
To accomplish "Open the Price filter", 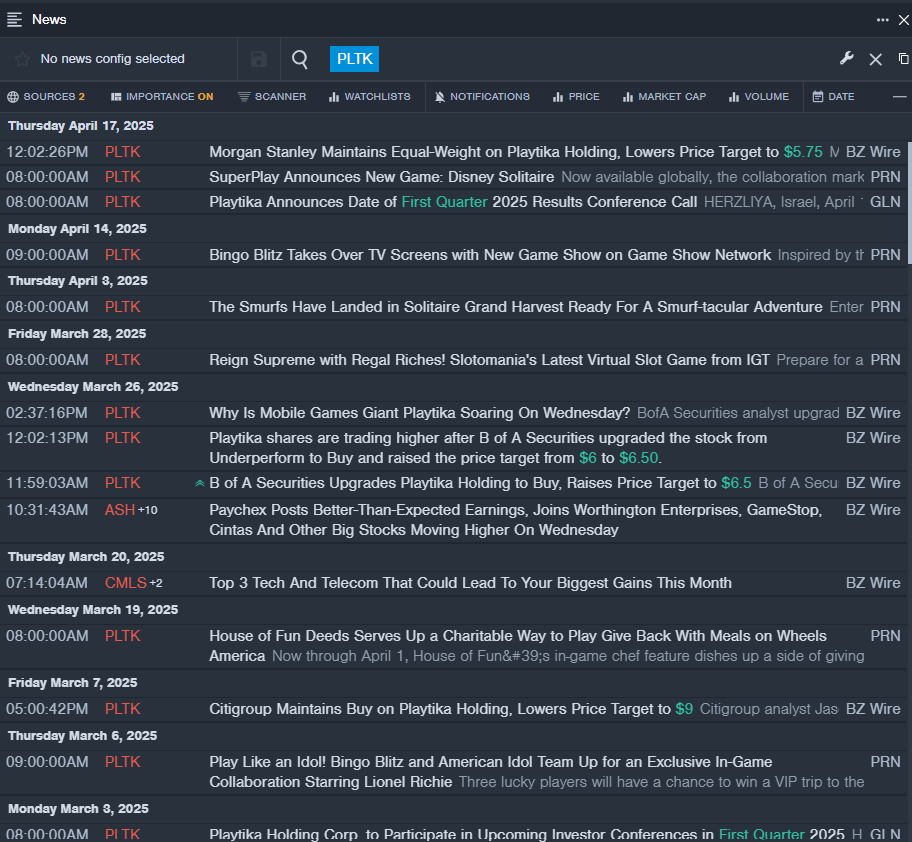I will click(x=576, y=97).
